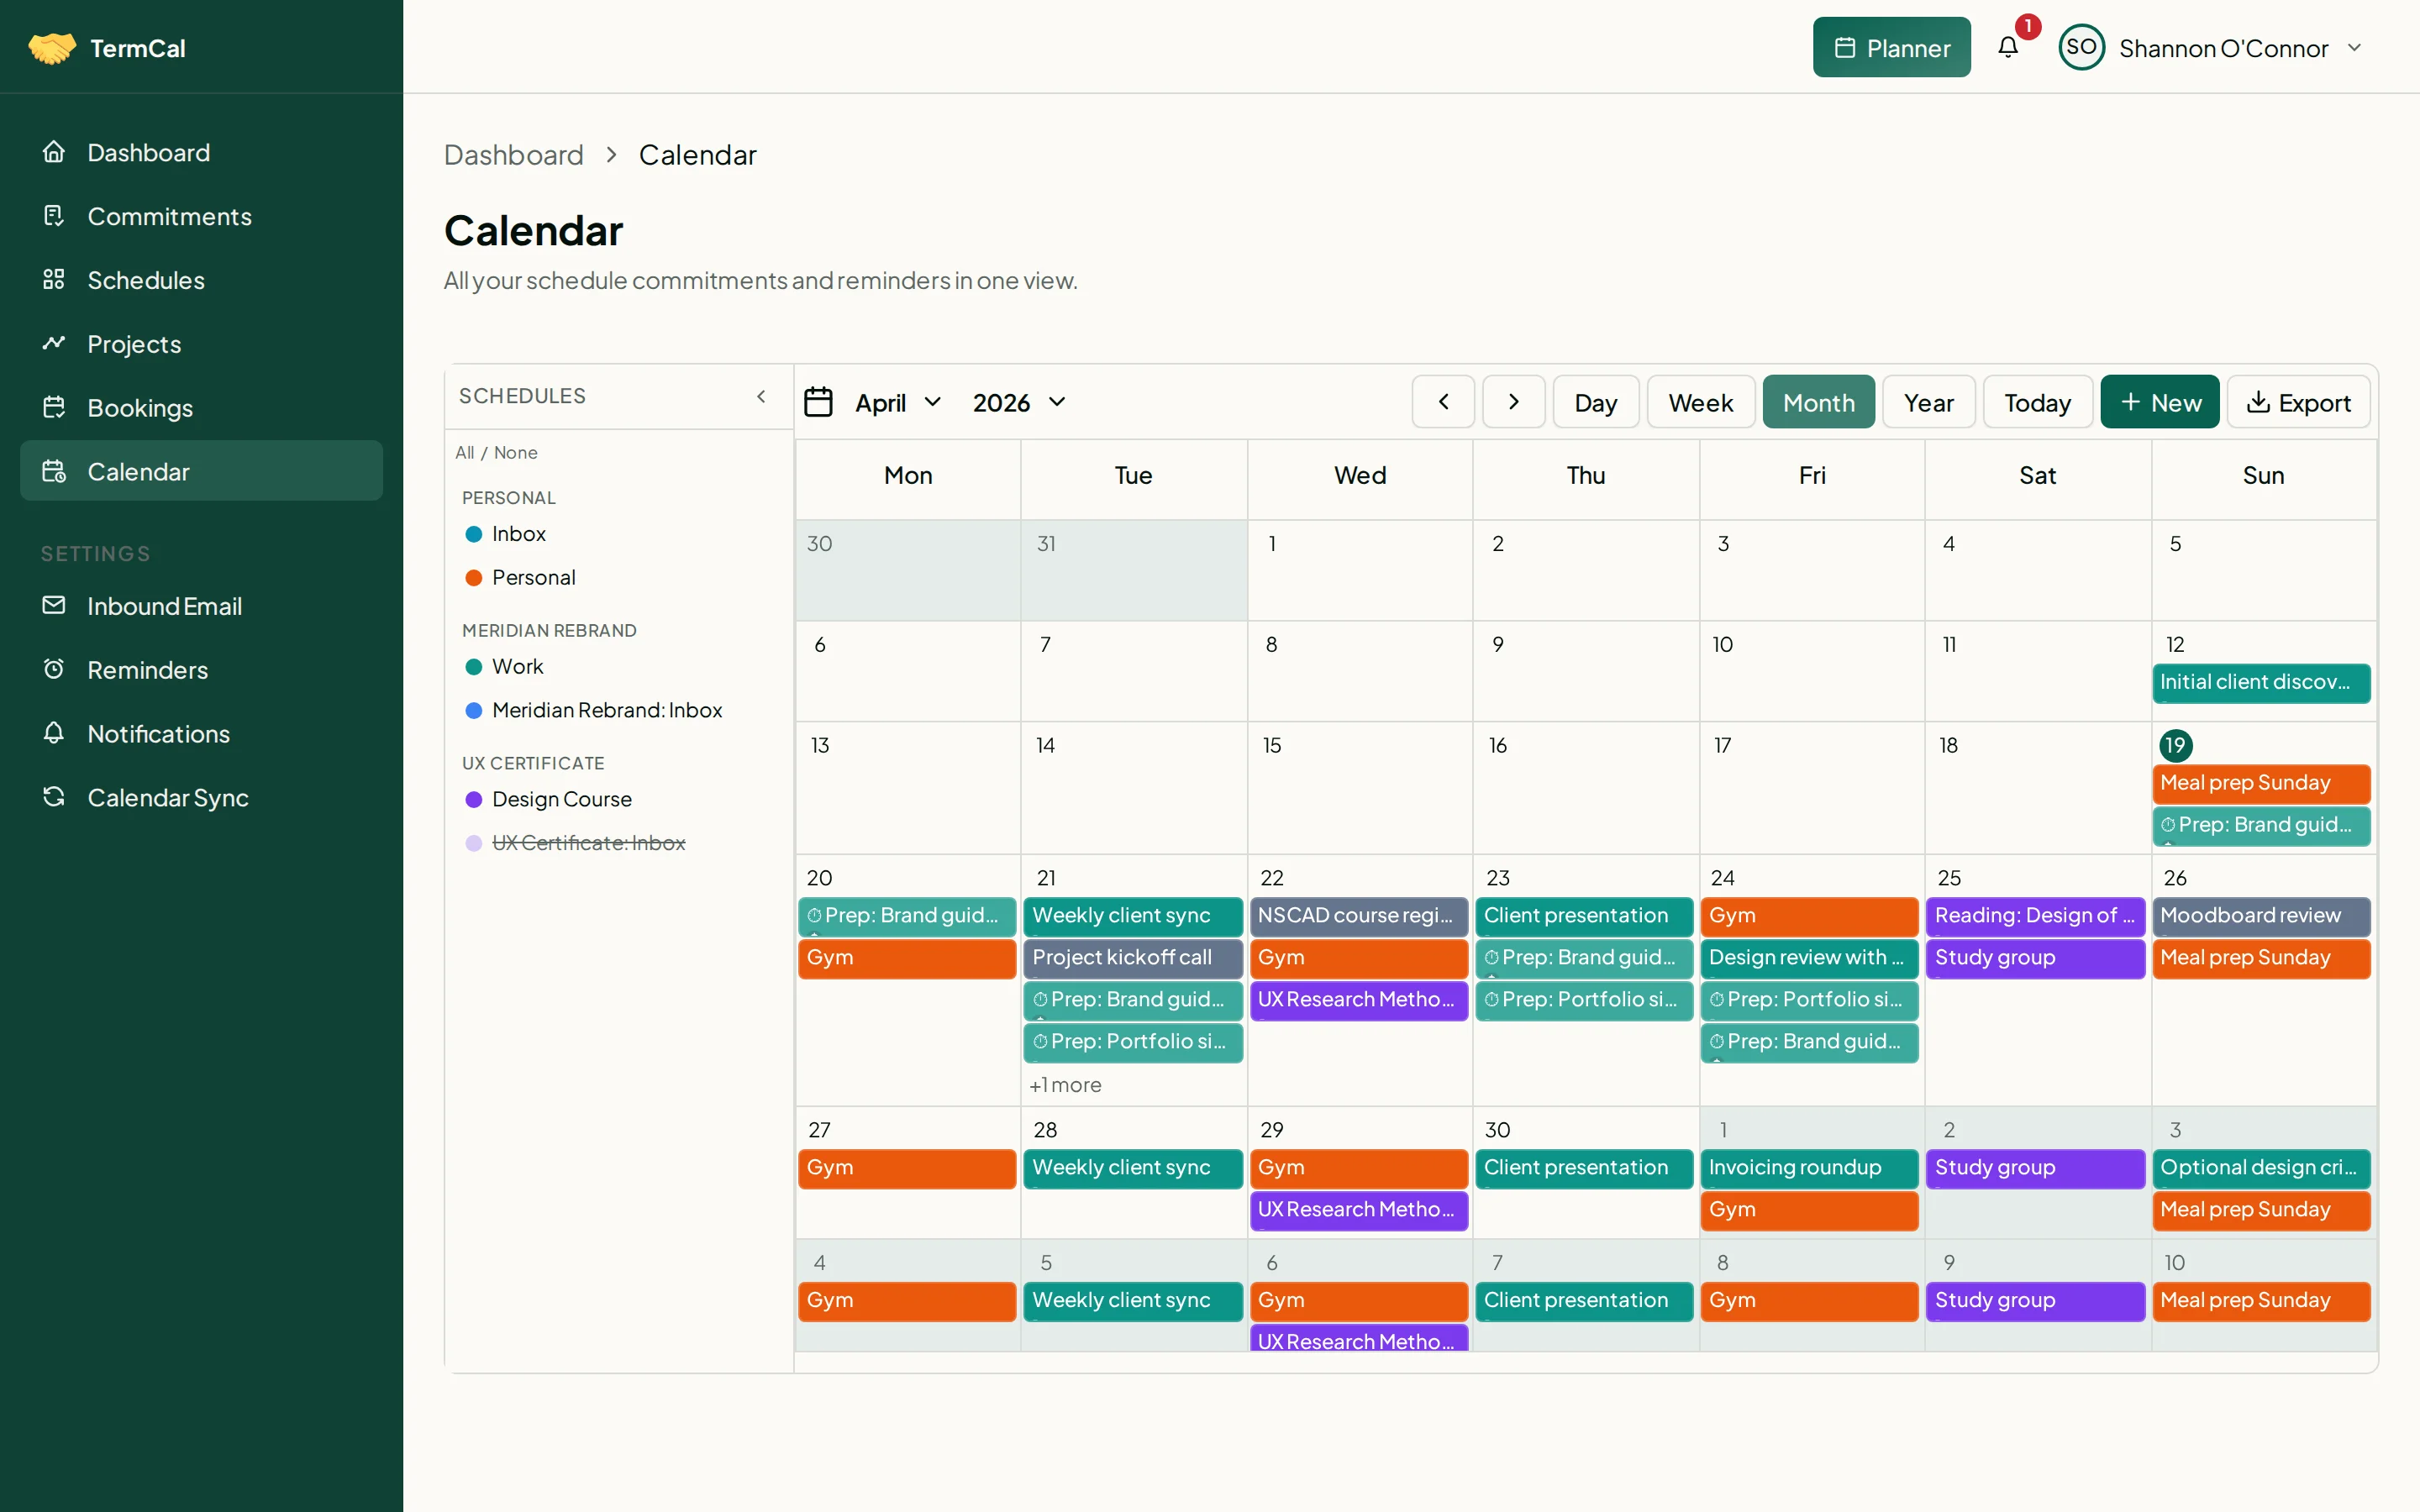Open the April month dropdown

click(893, 402)
